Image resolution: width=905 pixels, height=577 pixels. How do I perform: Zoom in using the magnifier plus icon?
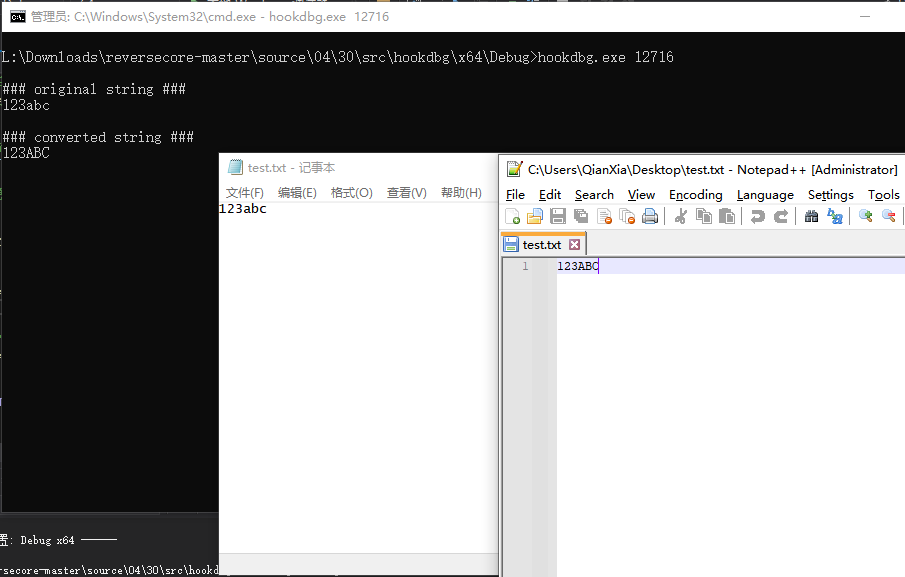point(866,215)
